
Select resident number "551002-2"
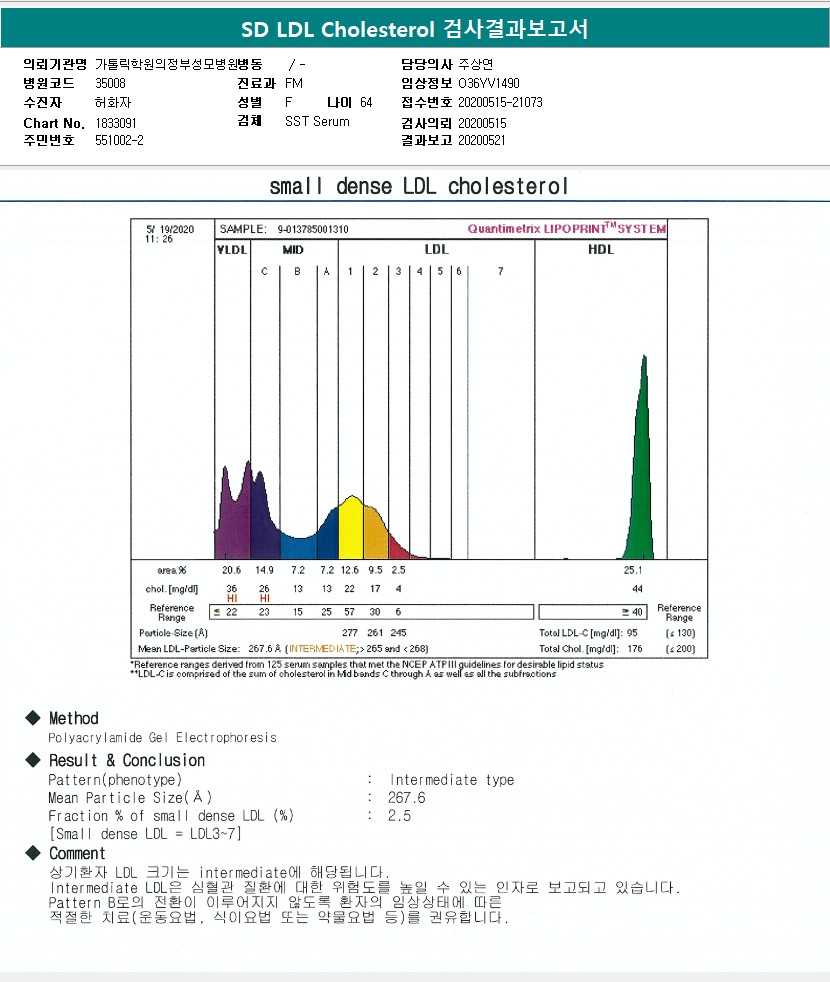[119, 140]
